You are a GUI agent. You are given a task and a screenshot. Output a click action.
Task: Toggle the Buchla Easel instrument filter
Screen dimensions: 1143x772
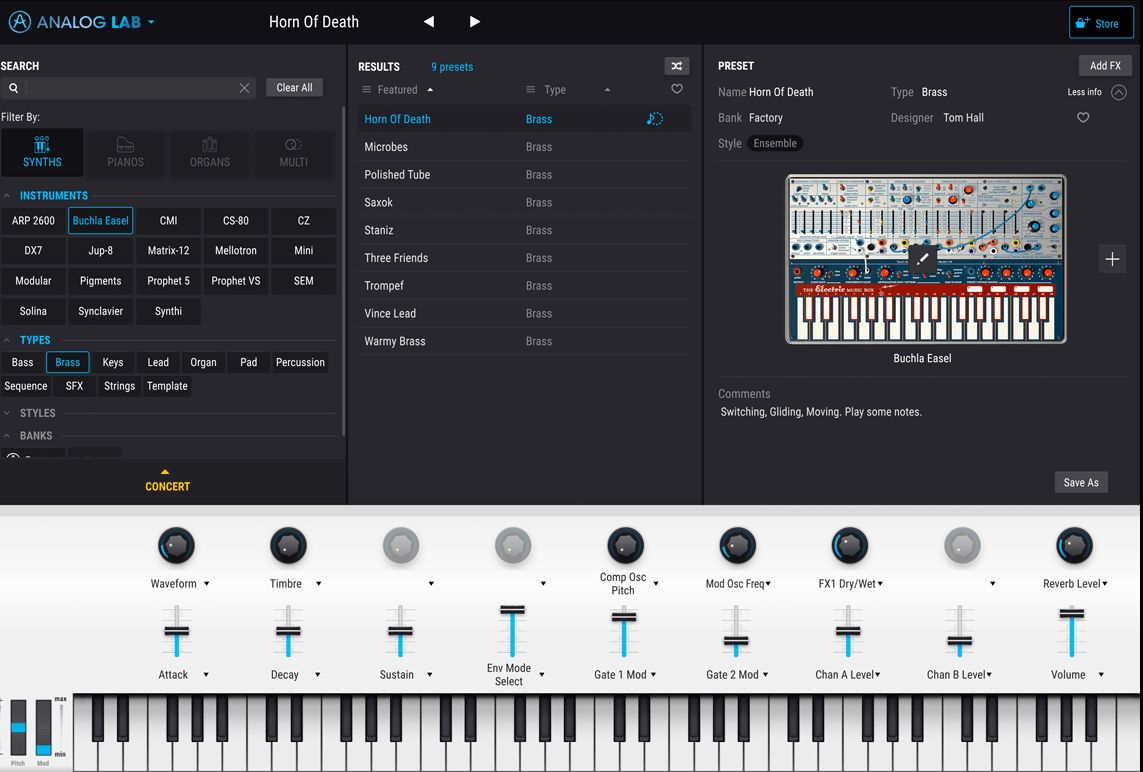click(x=100, y=220)
